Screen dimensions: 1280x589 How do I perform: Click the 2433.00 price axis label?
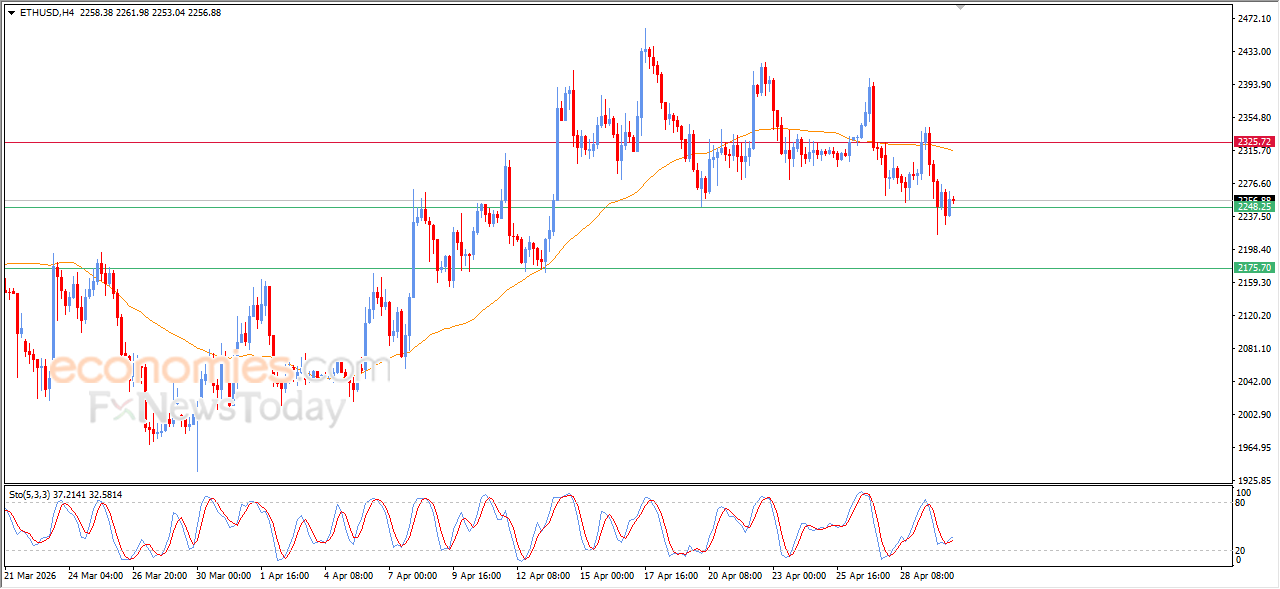[x=1254, y=52]
